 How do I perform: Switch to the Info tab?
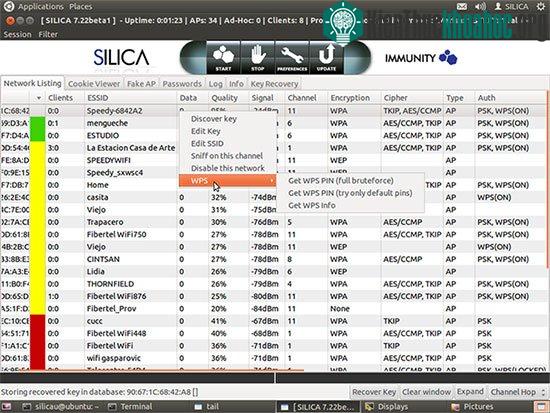236,84
